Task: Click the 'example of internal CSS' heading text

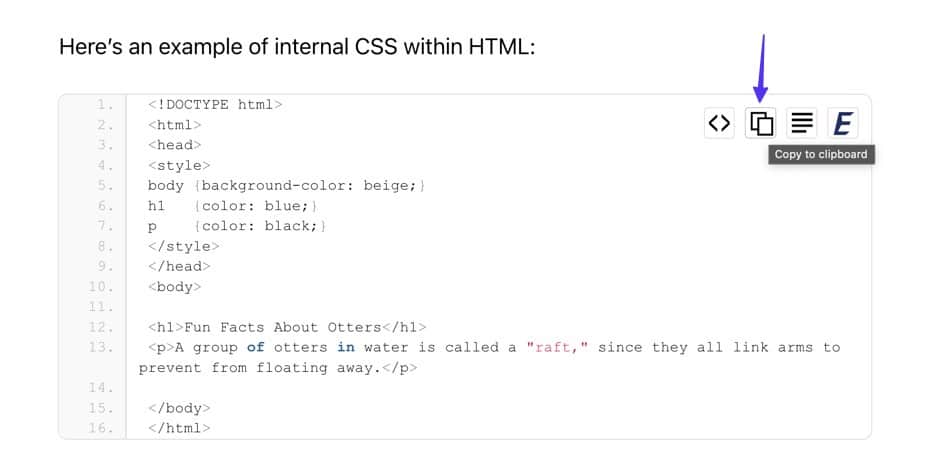Action: coord(297,46)
